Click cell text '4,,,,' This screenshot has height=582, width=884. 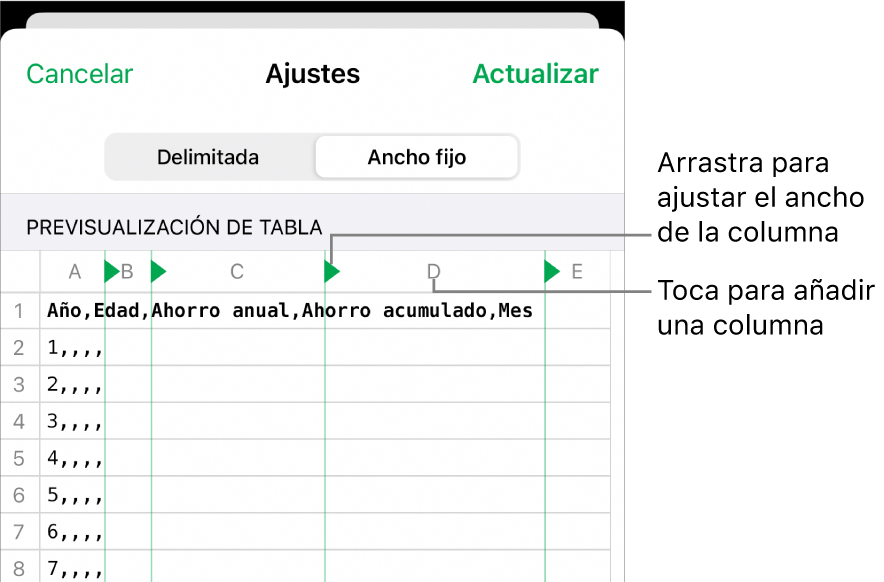tap(75, 458)
